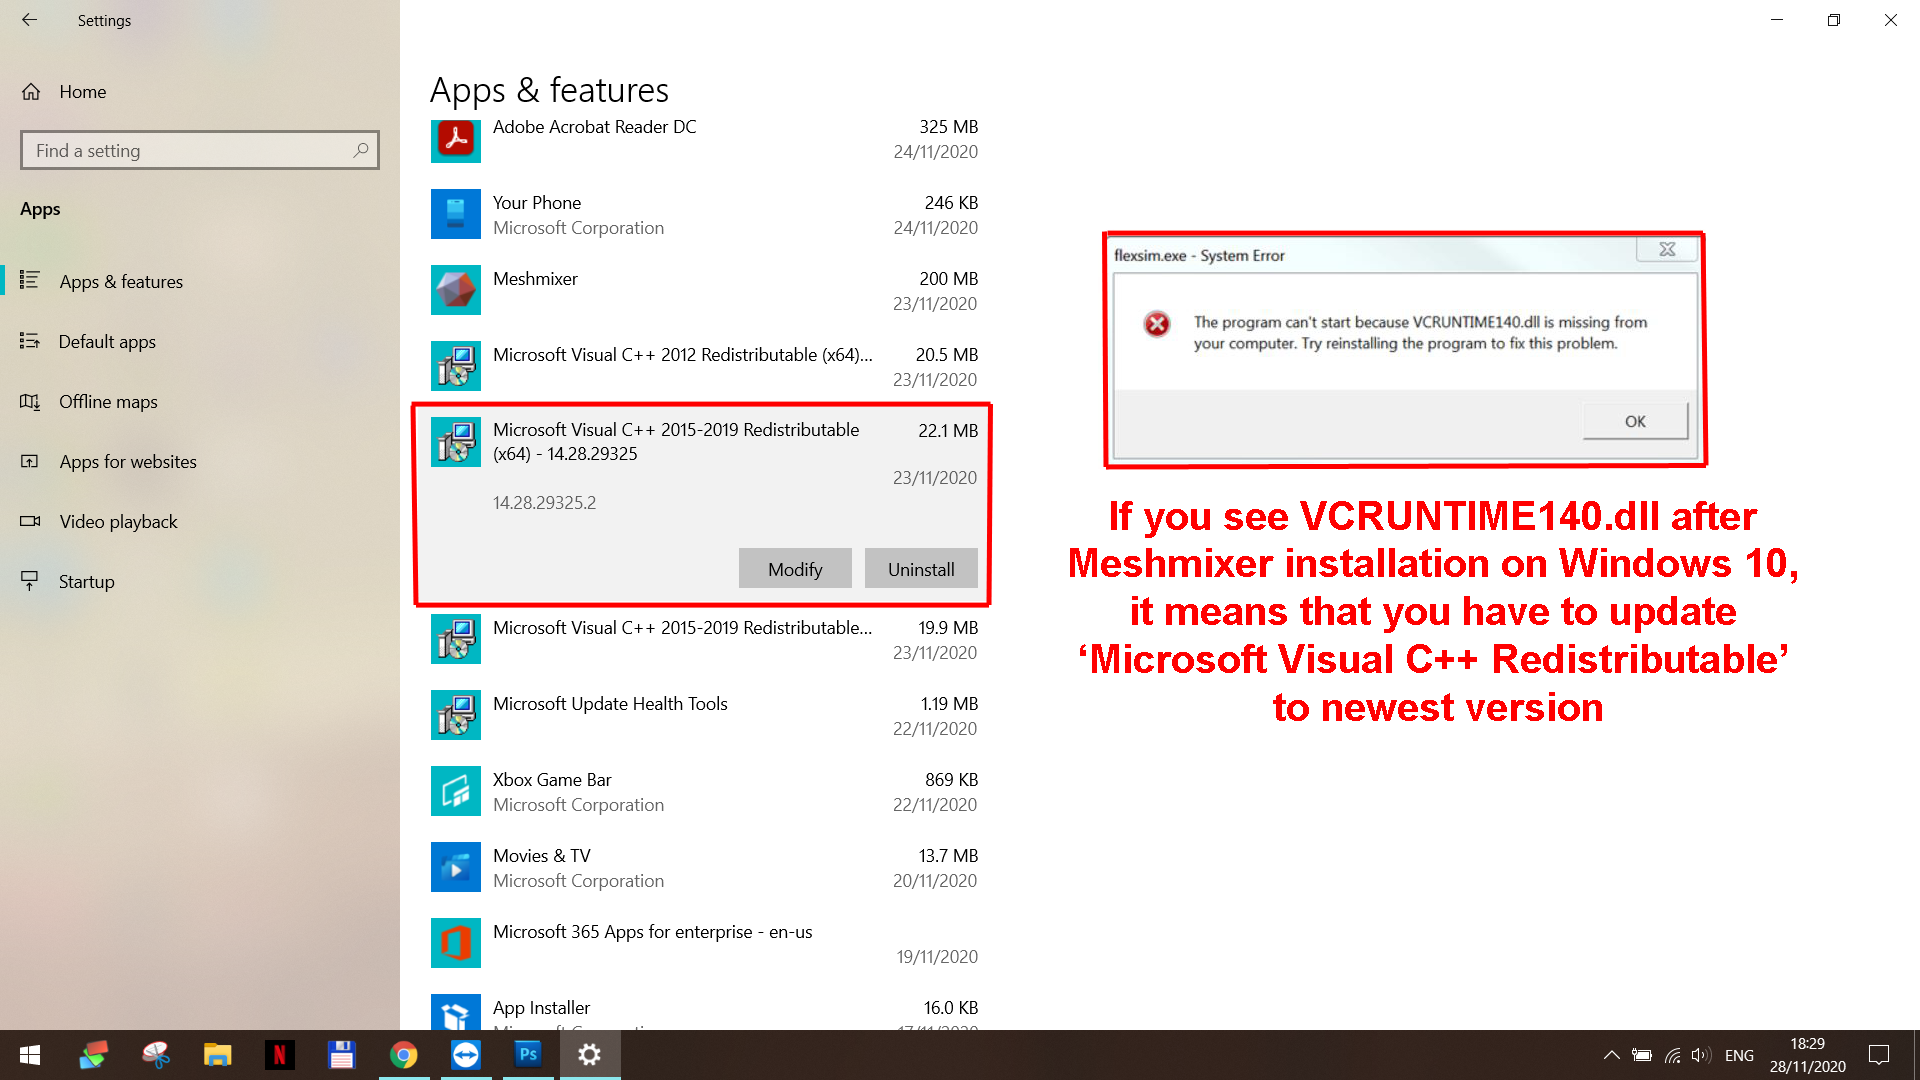Select Apps & features in left sidebar
The width and height of the screenshot is (1920, 1080).
tap(121, 281)
